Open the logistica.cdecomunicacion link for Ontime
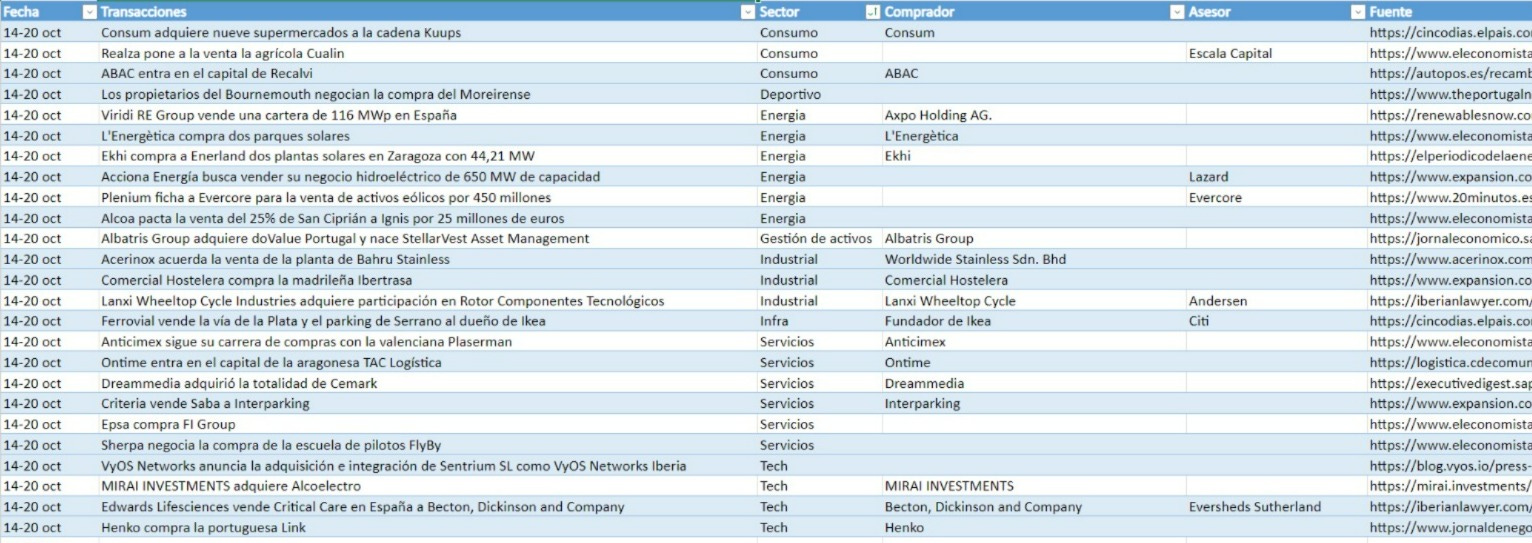 [1450, 362]
